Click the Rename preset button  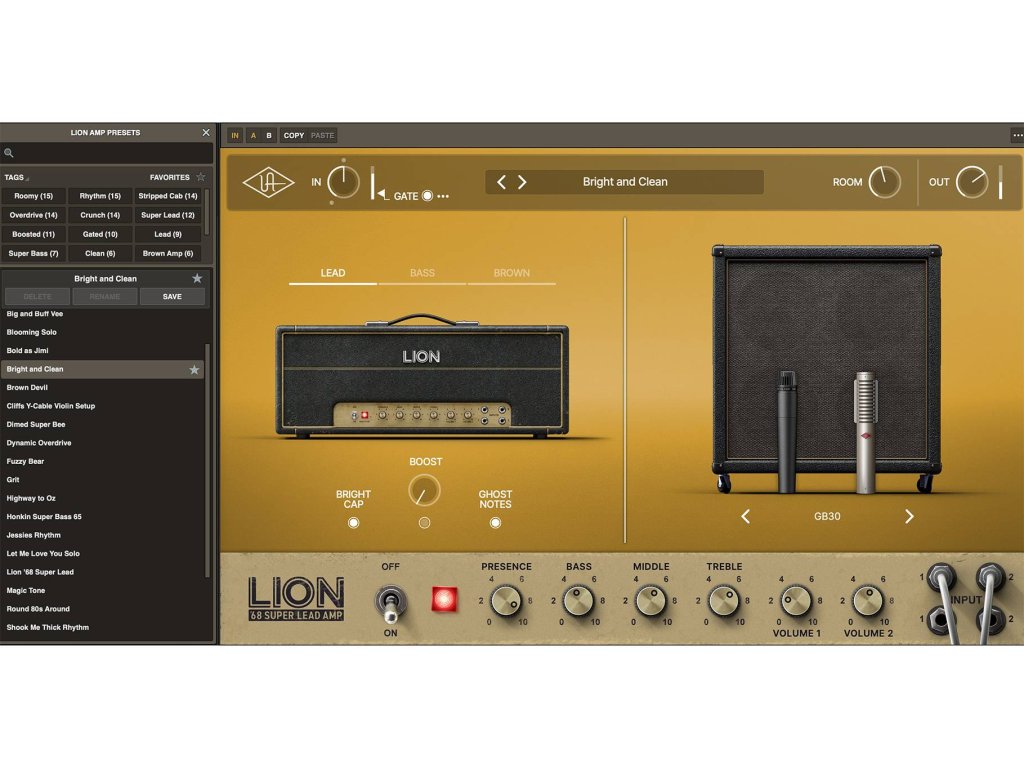(x=104, y=296)
